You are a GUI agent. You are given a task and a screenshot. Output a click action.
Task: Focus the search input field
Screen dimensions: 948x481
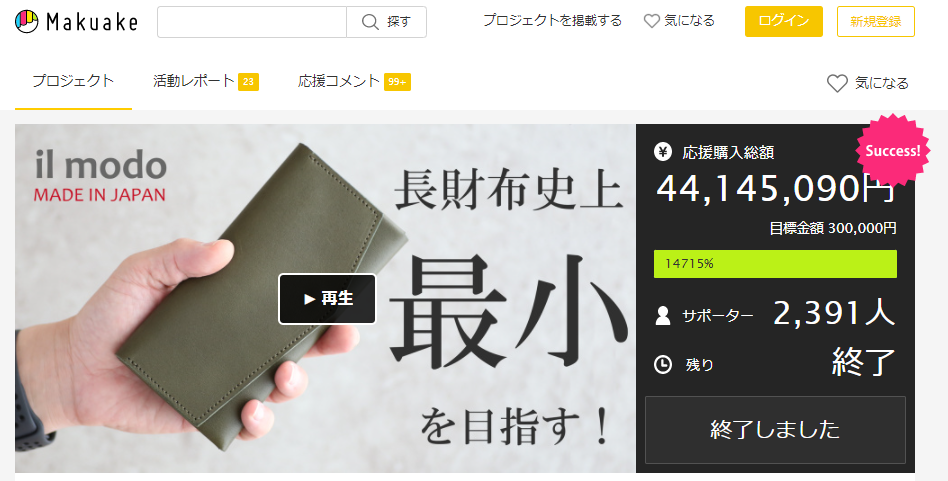[x=252, y=22]
